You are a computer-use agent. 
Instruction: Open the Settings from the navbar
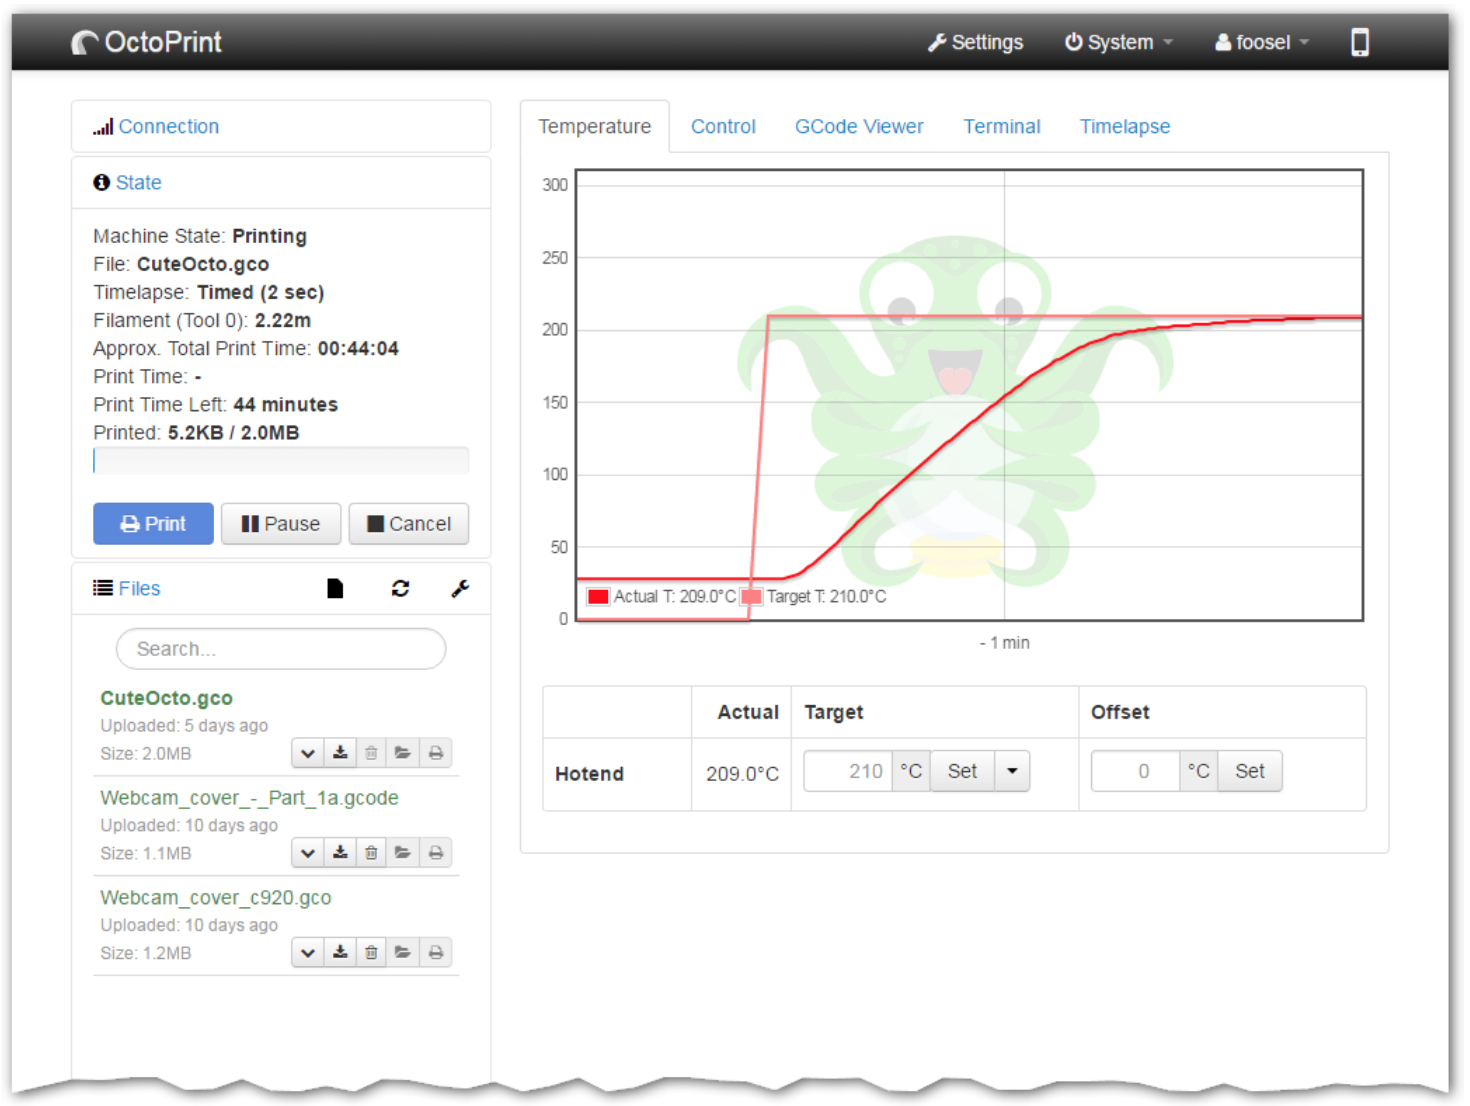click(974, 42)
